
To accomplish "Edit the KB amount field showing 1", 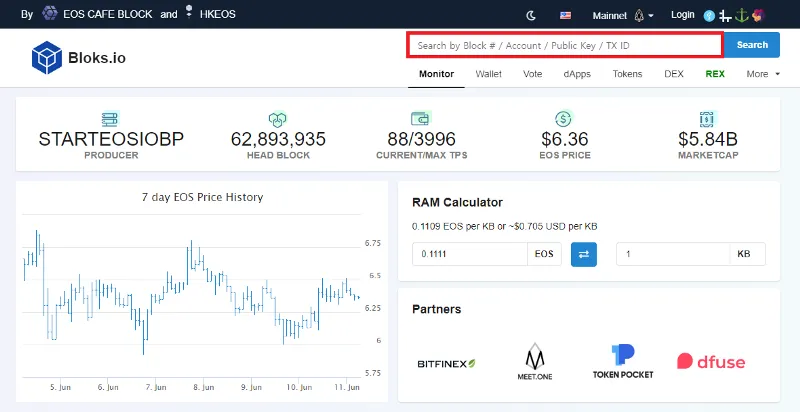I will click(x=673, y=254).
